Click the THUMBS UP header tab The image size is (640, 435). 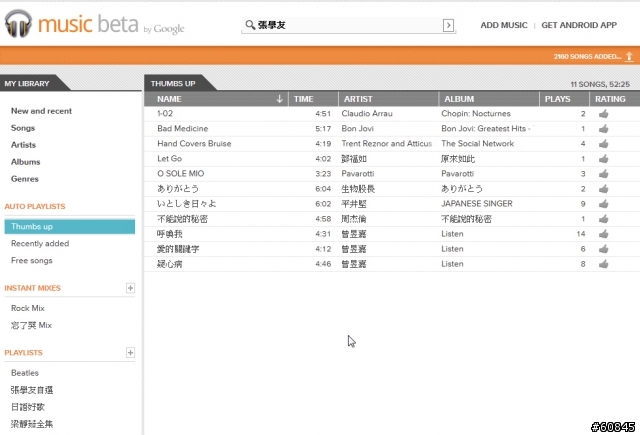click(173, 84)
